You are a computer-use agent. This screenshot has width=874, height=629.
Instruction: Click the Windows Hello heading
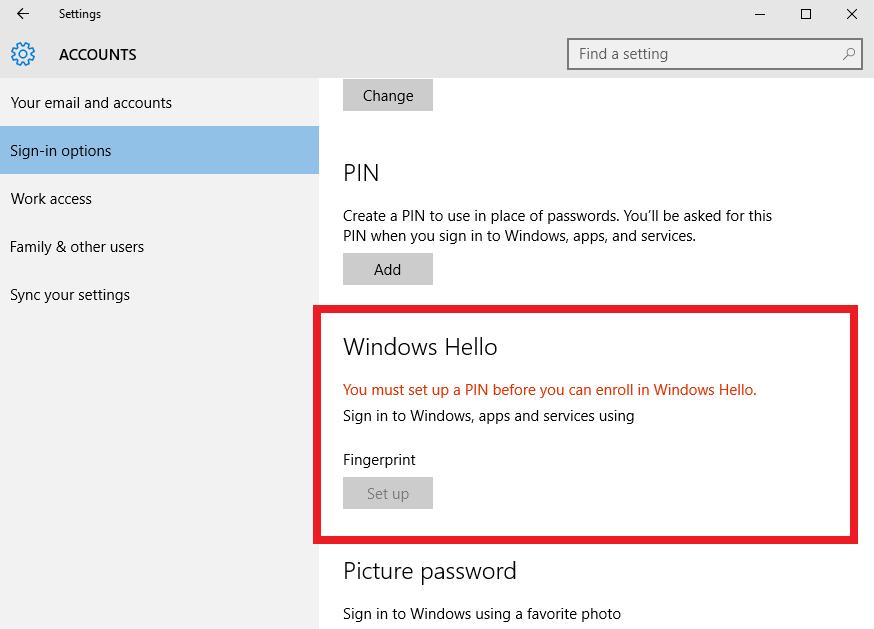pos(420,347)
